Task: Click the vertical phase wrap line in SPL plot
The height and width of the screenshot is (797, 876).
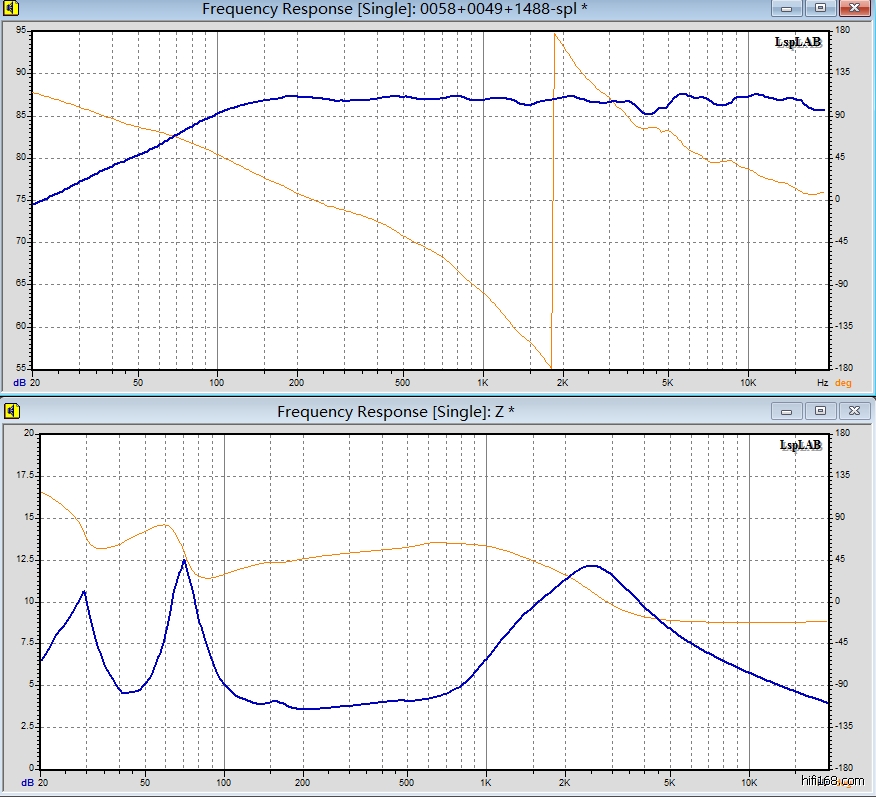Action: coord(552,200)
